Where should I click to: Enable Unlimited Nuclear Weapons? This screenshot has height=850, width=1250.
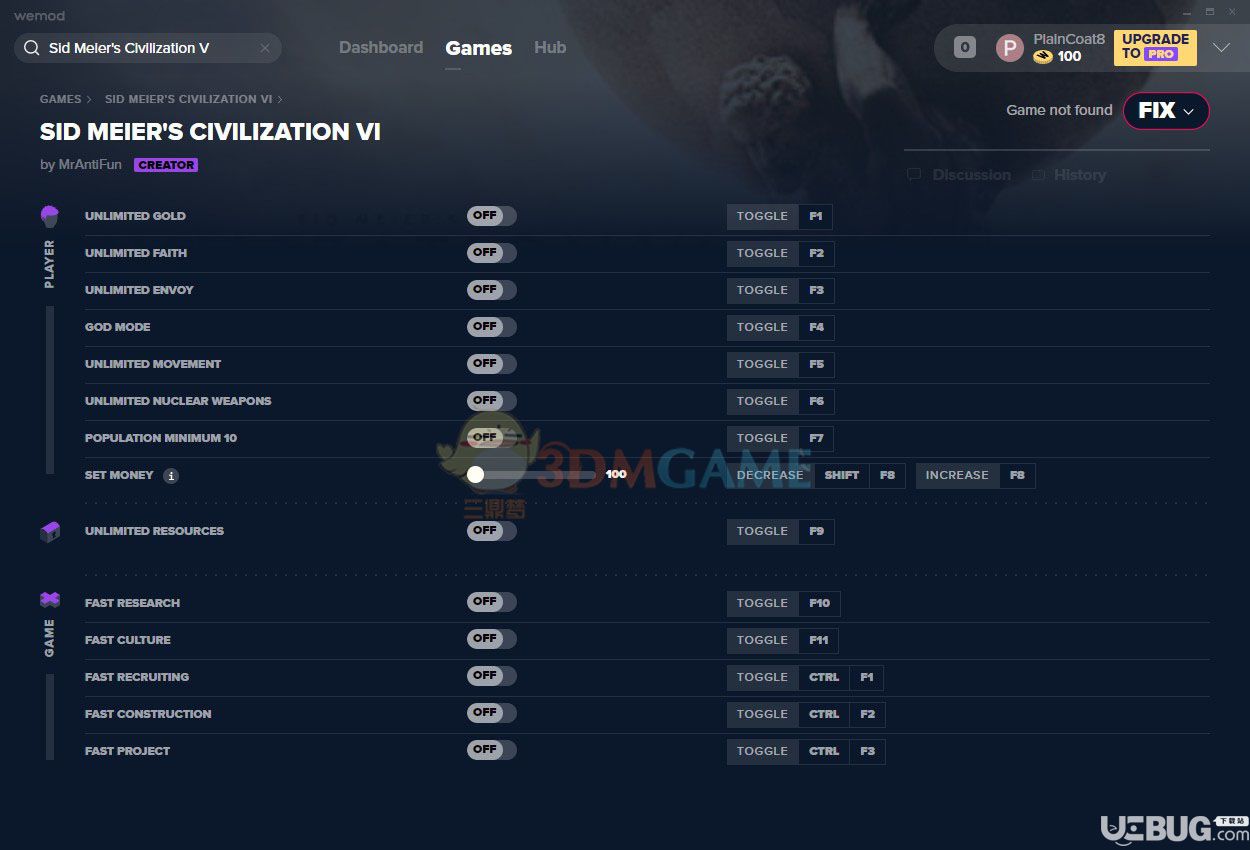(492, 401)
